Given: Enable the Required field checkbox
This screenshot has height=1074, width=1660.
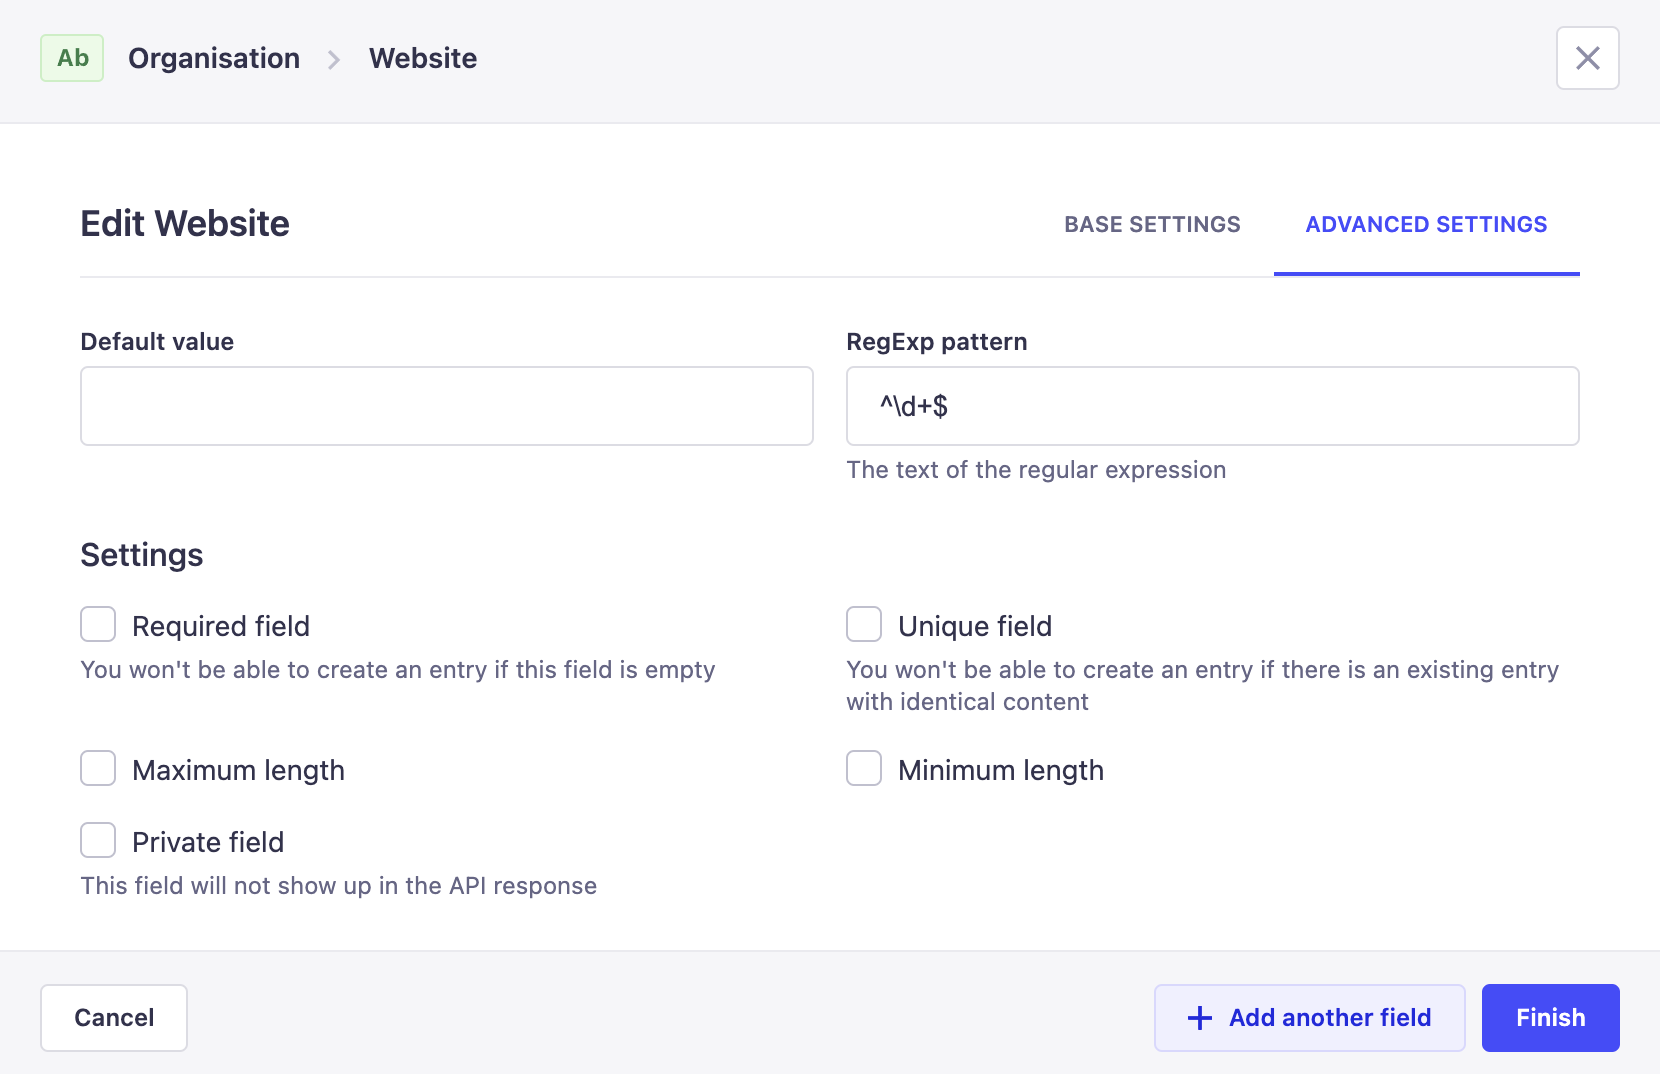Looking at the screenshot, I should coord(97,623).
